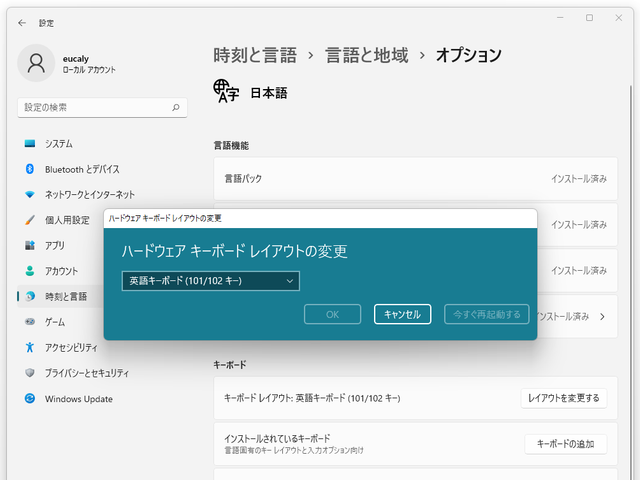Click the vertical scrollbar on the right

[631, 282]
